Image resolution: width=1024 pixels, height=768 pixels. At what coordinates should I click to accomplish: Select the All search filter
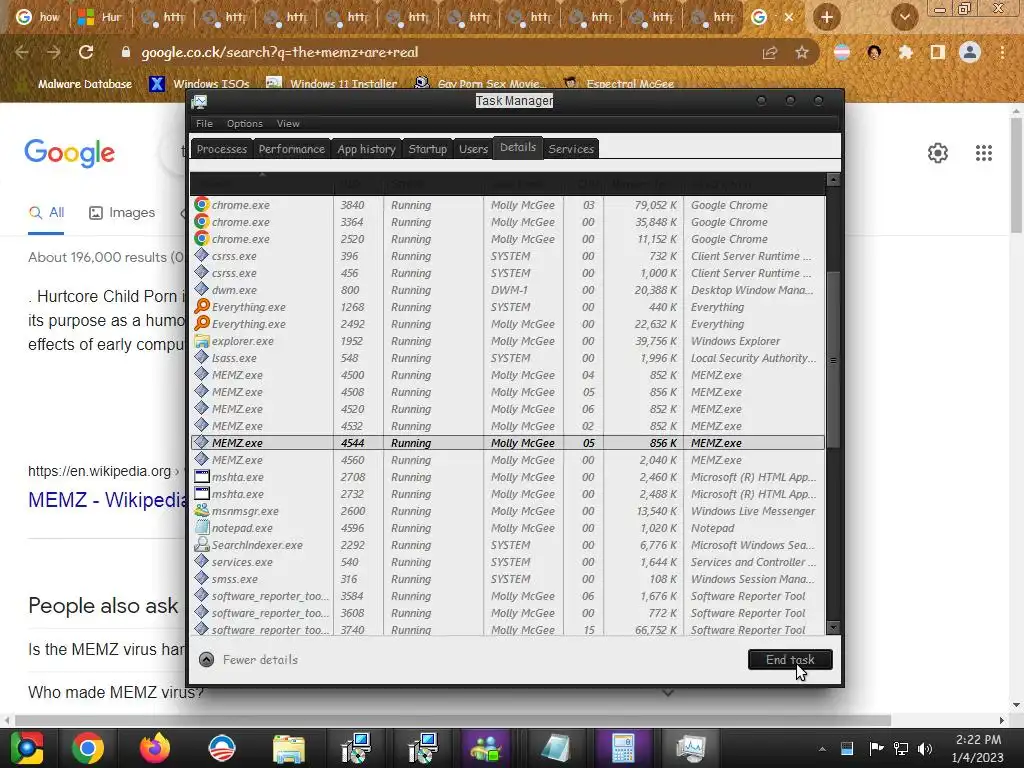click(46, 212)
